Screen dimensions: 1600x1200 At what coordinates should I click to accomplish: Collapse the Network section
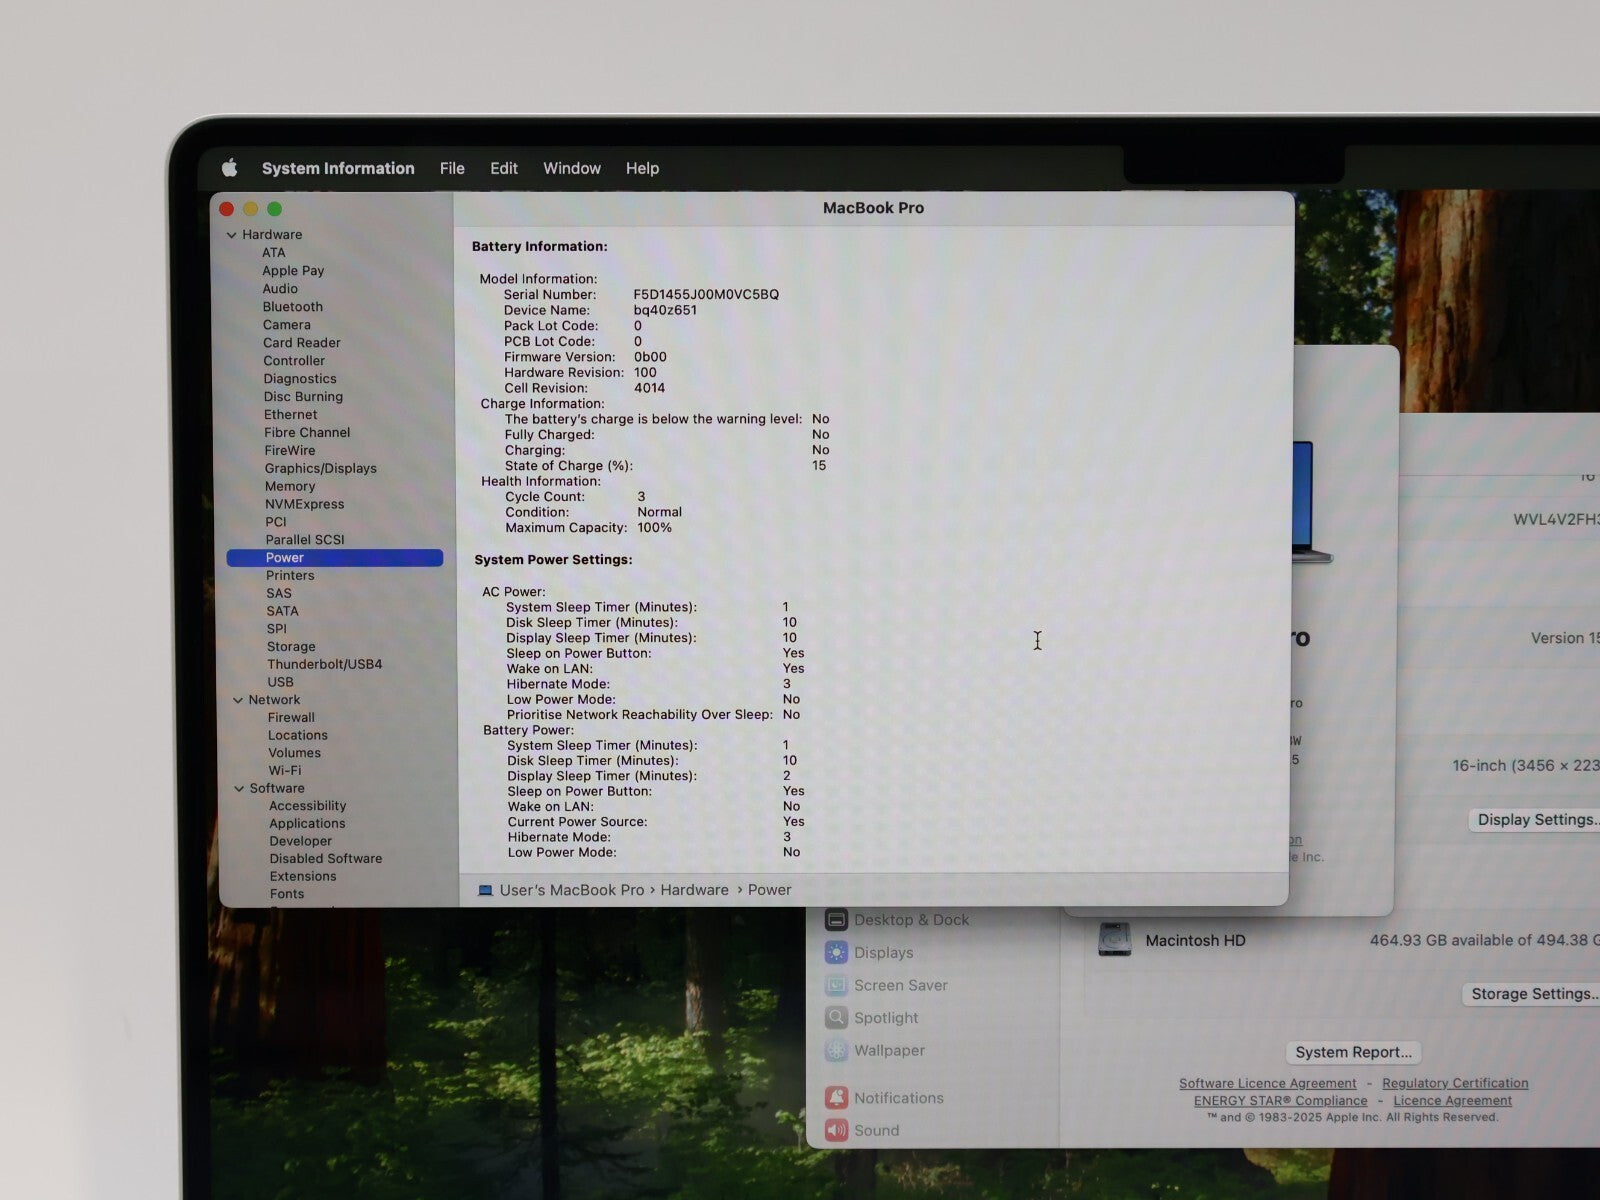[x=238, y=700]
